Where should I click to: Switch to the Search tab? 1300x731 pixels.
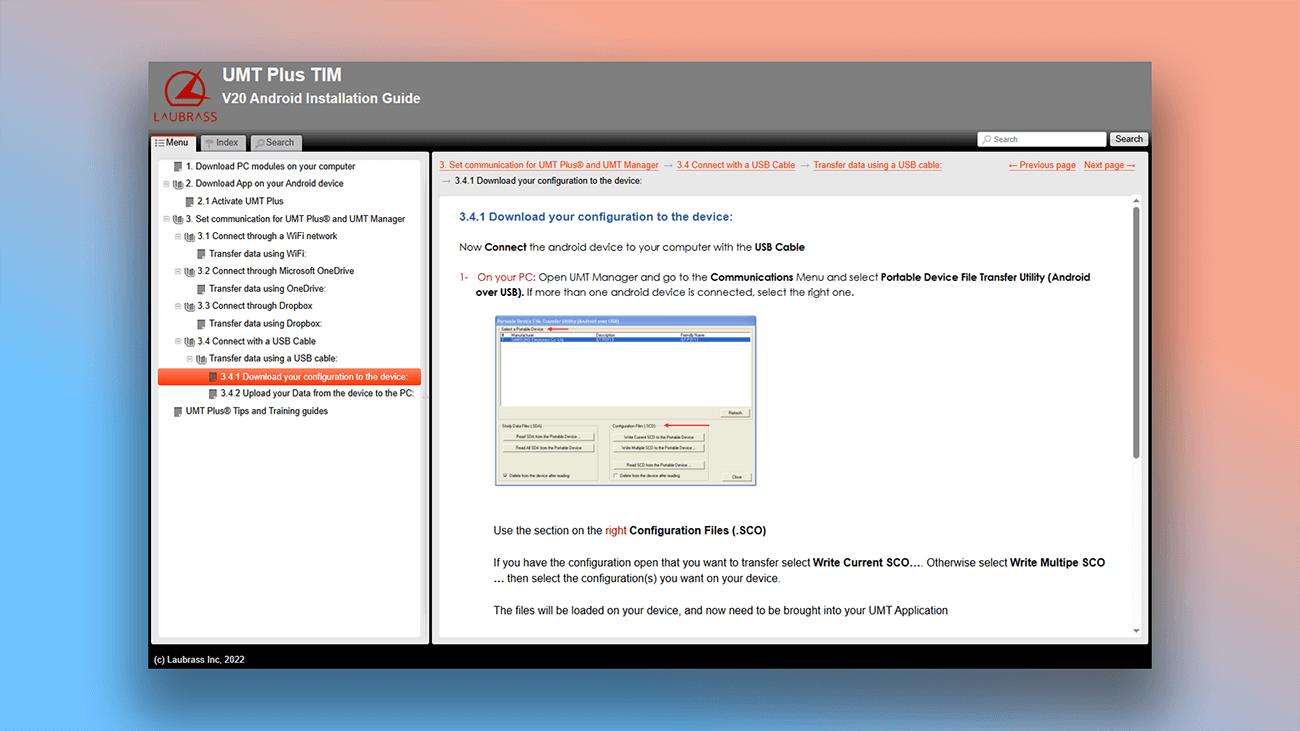[276, 142]
